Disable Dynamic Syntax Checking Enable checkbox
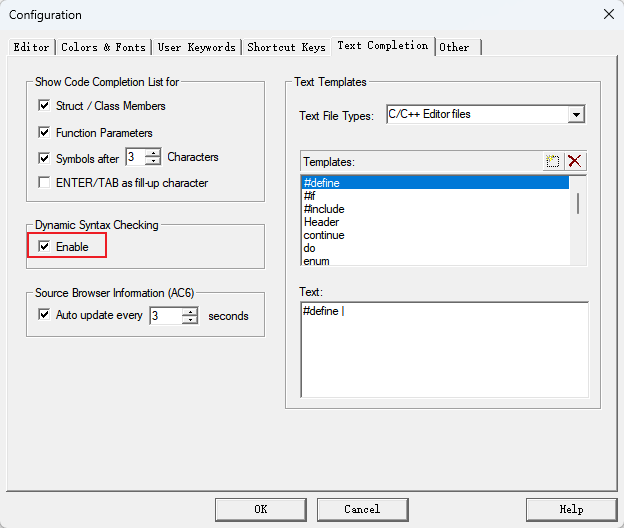Image resolution: width=624 pixels, height=528 pixels. [x=44, y=246]
